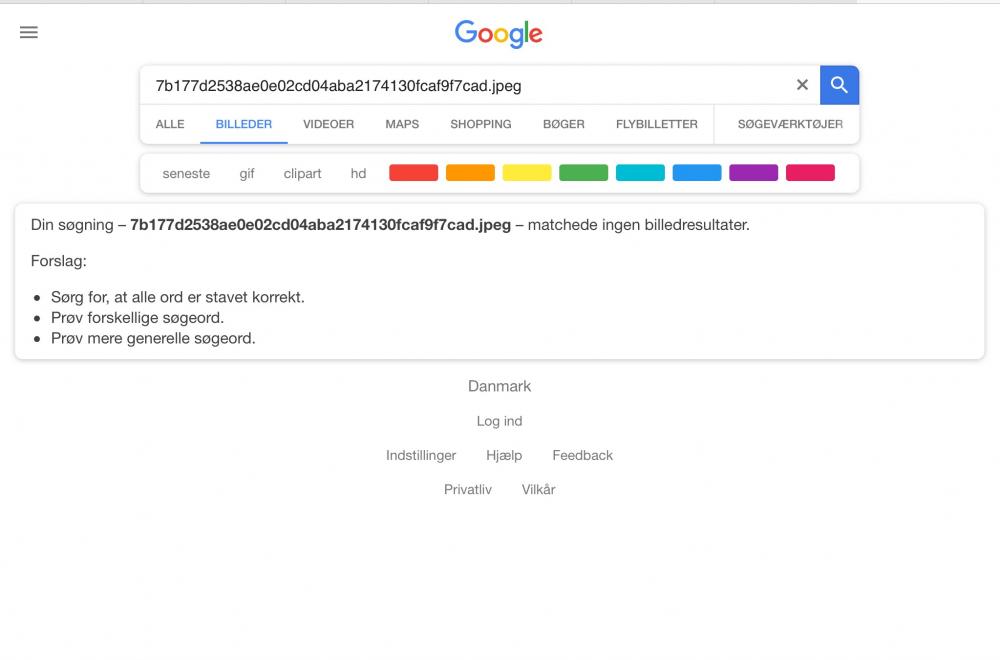The height and width of the screenshot is (660, 1000).
Task: Click the Forslag: heading text
Action: tap(59, 261)
